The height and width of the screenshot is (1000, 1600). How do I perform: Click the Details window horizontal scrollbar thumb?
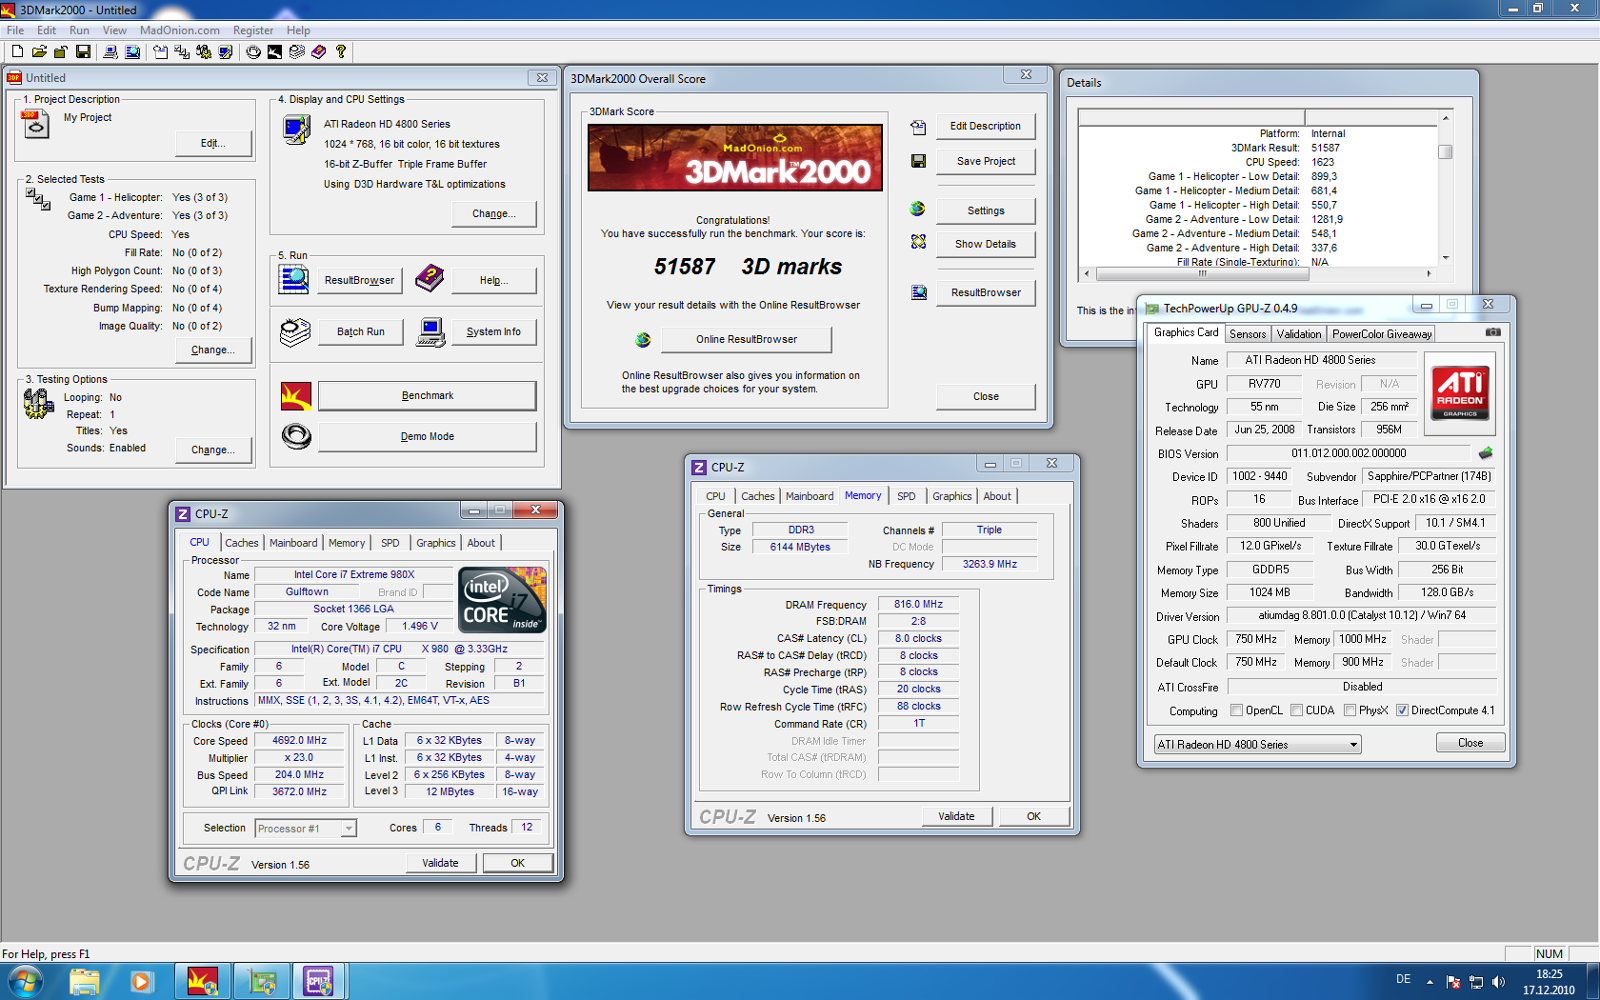coord(1202,273)
